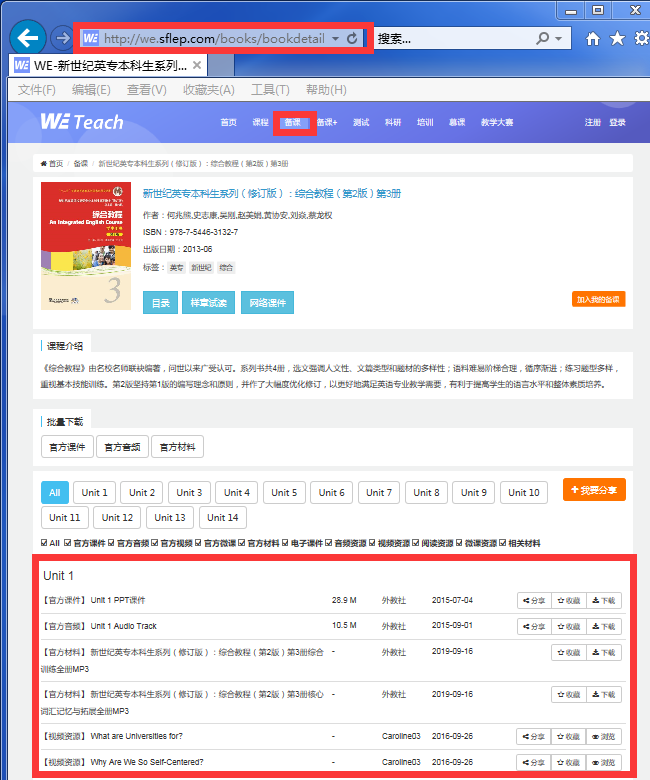Open the browser home page icon
This screenshot has width=650, height=780.
click(x=592, y=38)
